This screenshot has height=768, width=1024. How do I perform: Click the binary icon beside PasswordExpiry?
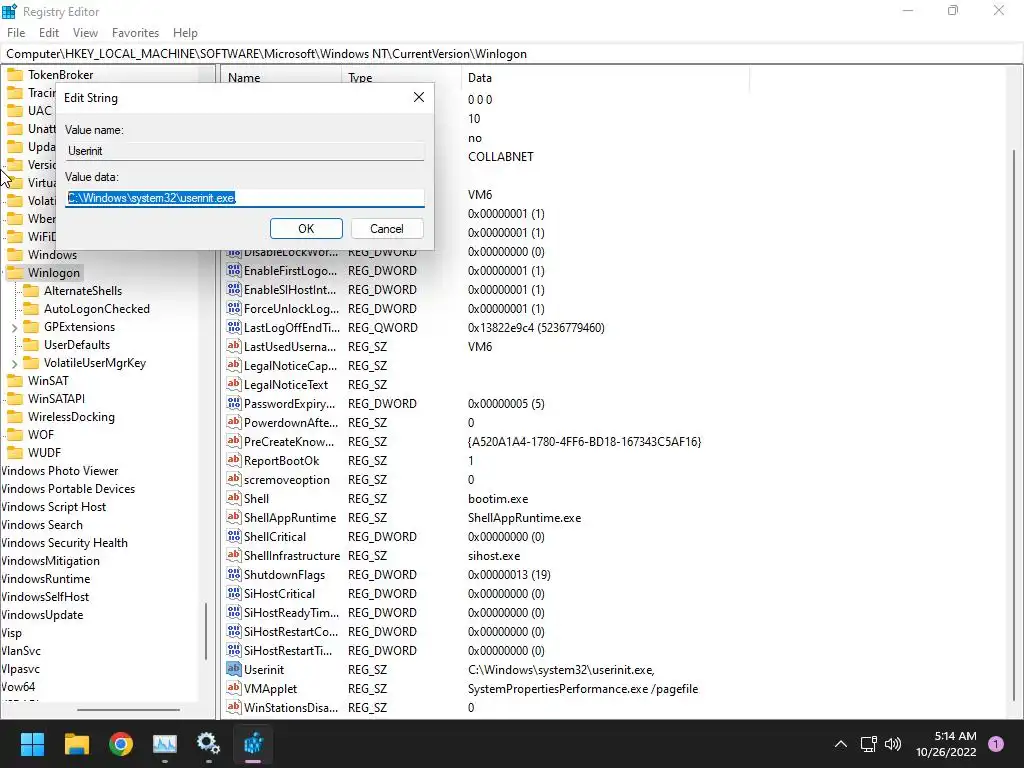tap(233, 403)
